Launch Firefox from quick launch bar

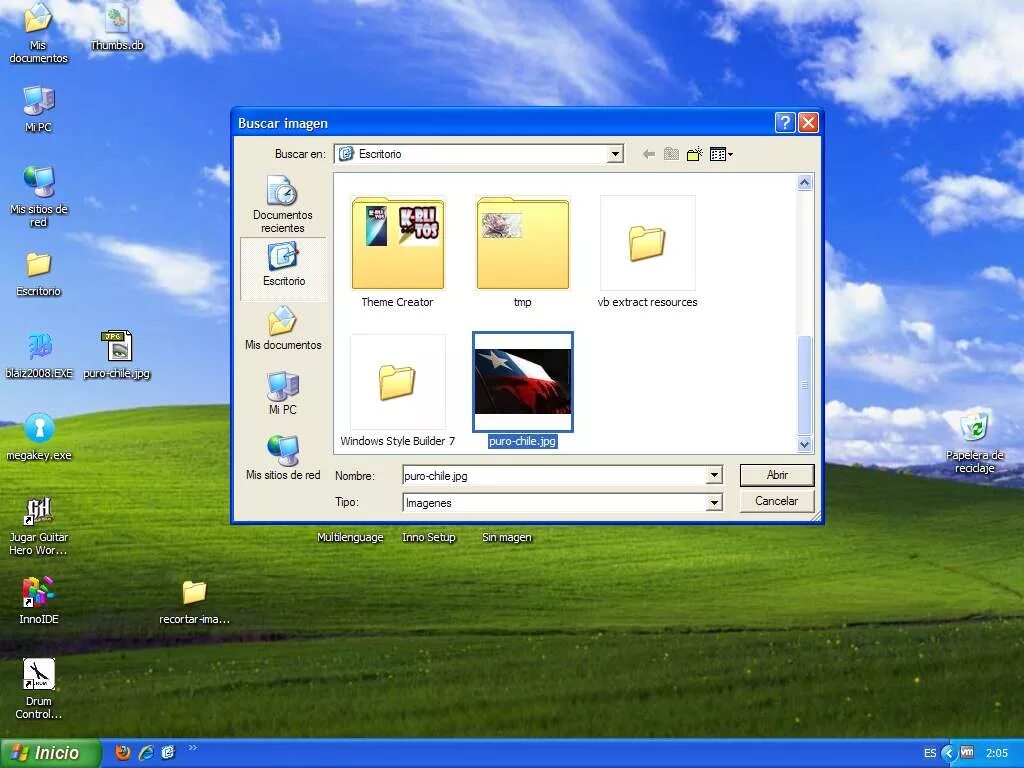click(x=122, y=753)
